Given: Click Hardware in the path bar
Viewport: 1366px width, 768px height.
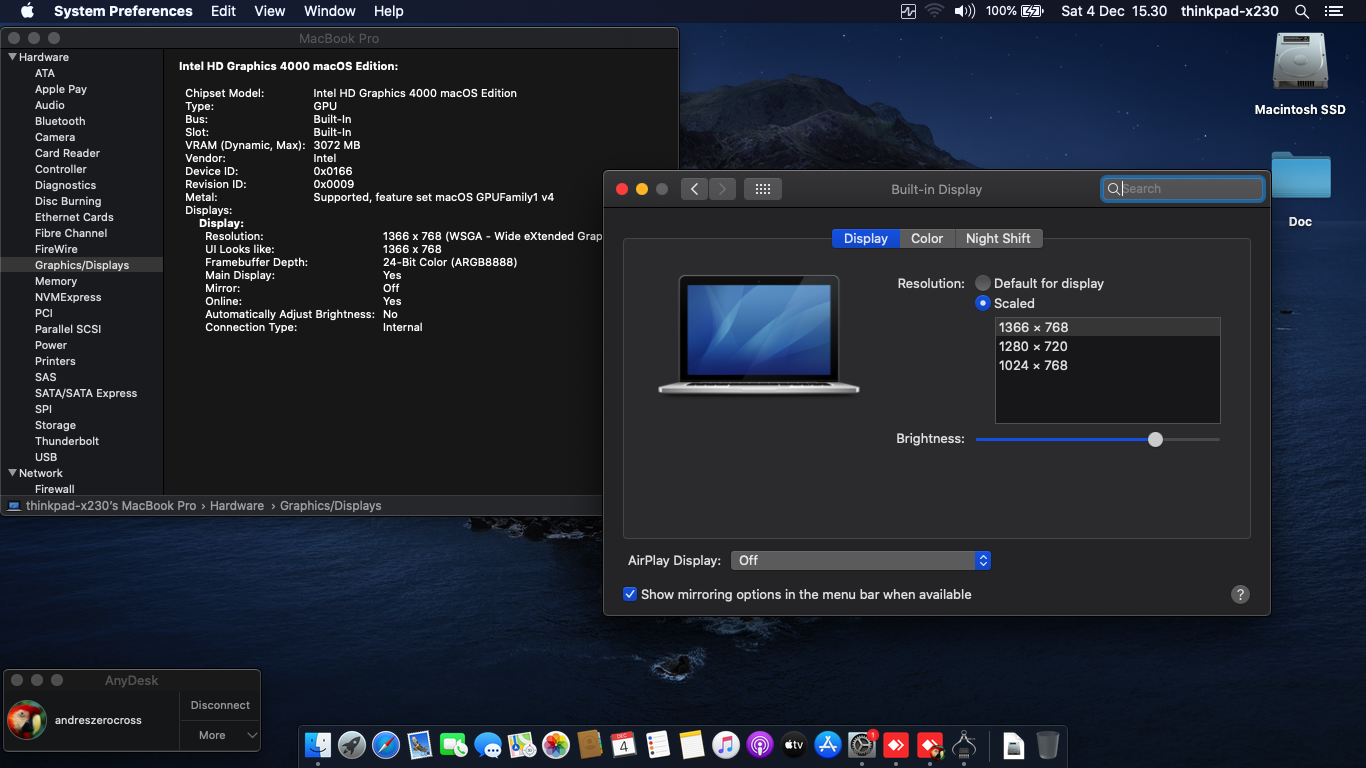Looking at the screenshot, I should (237, 506).
